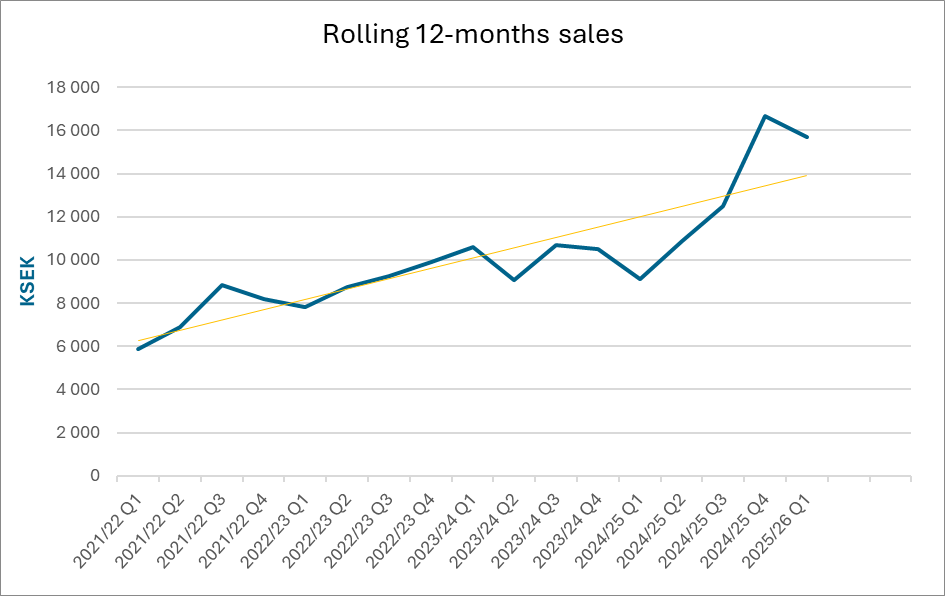This screenshot has width=945, height=596.
Task: Click the "2 000" y-axis label
Action: 79,433
